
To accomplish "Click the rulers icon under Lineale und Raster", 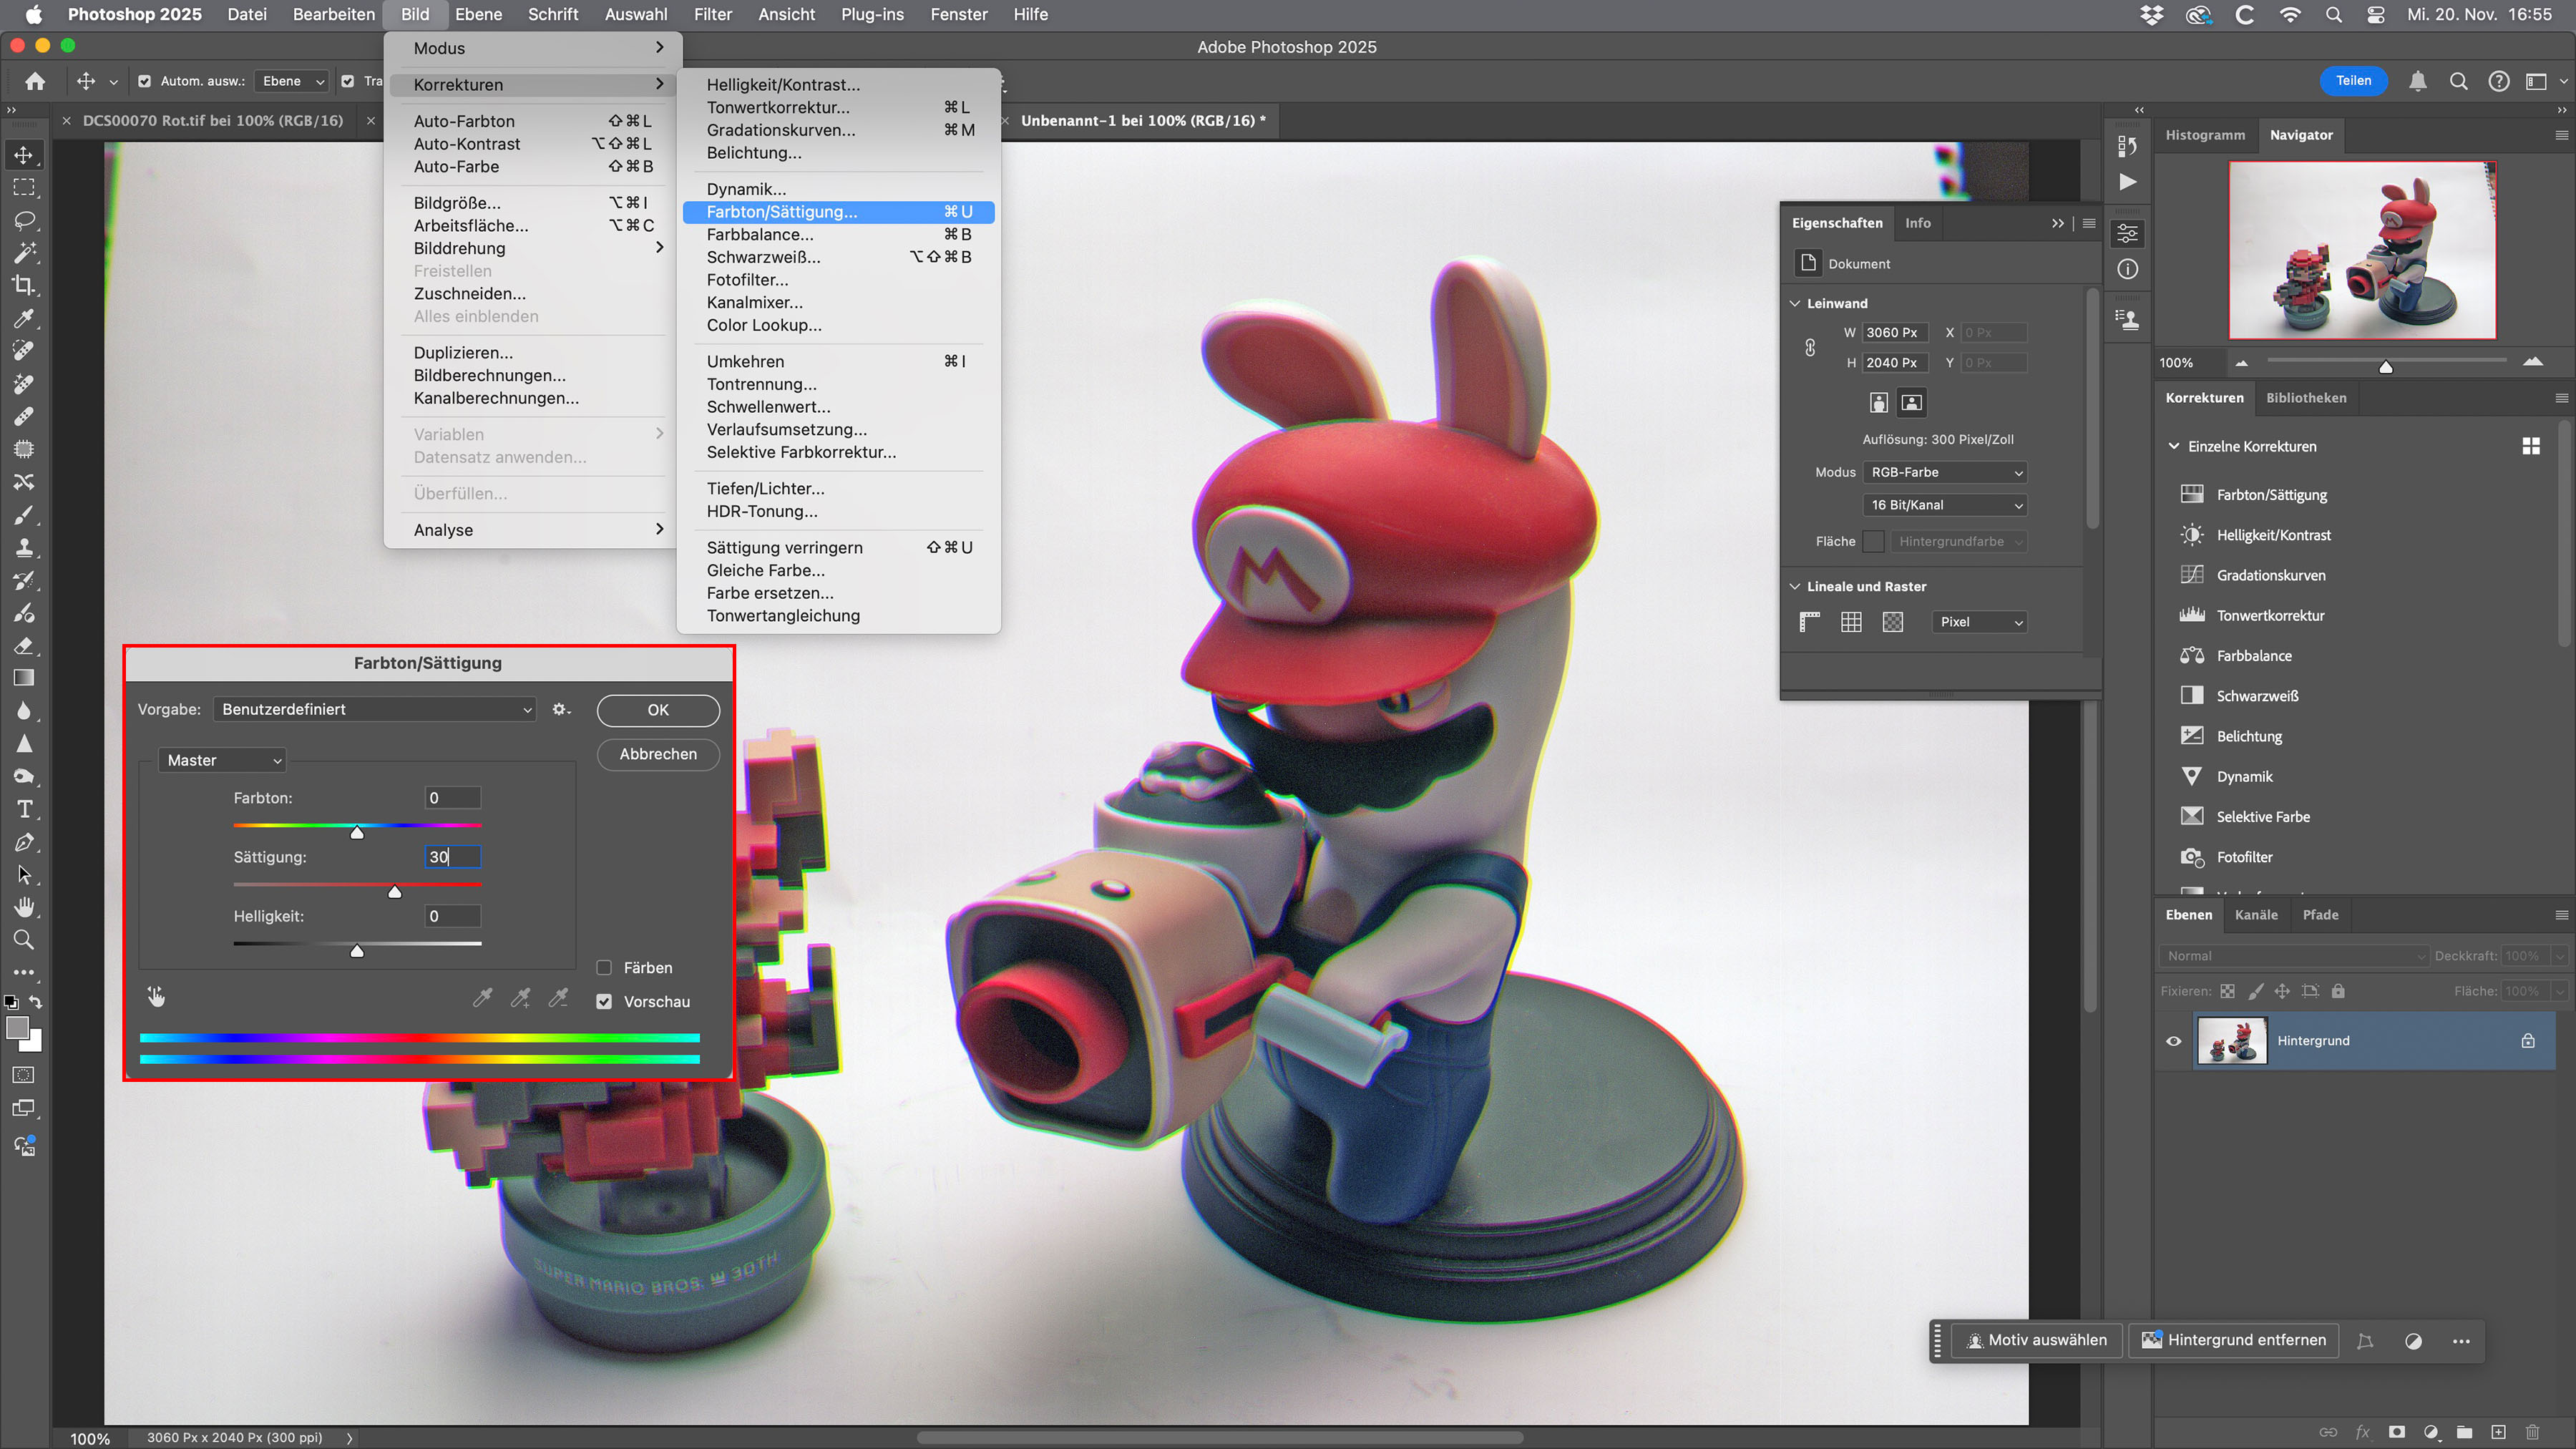I will pyautogui.click(x=1809, y=622).
